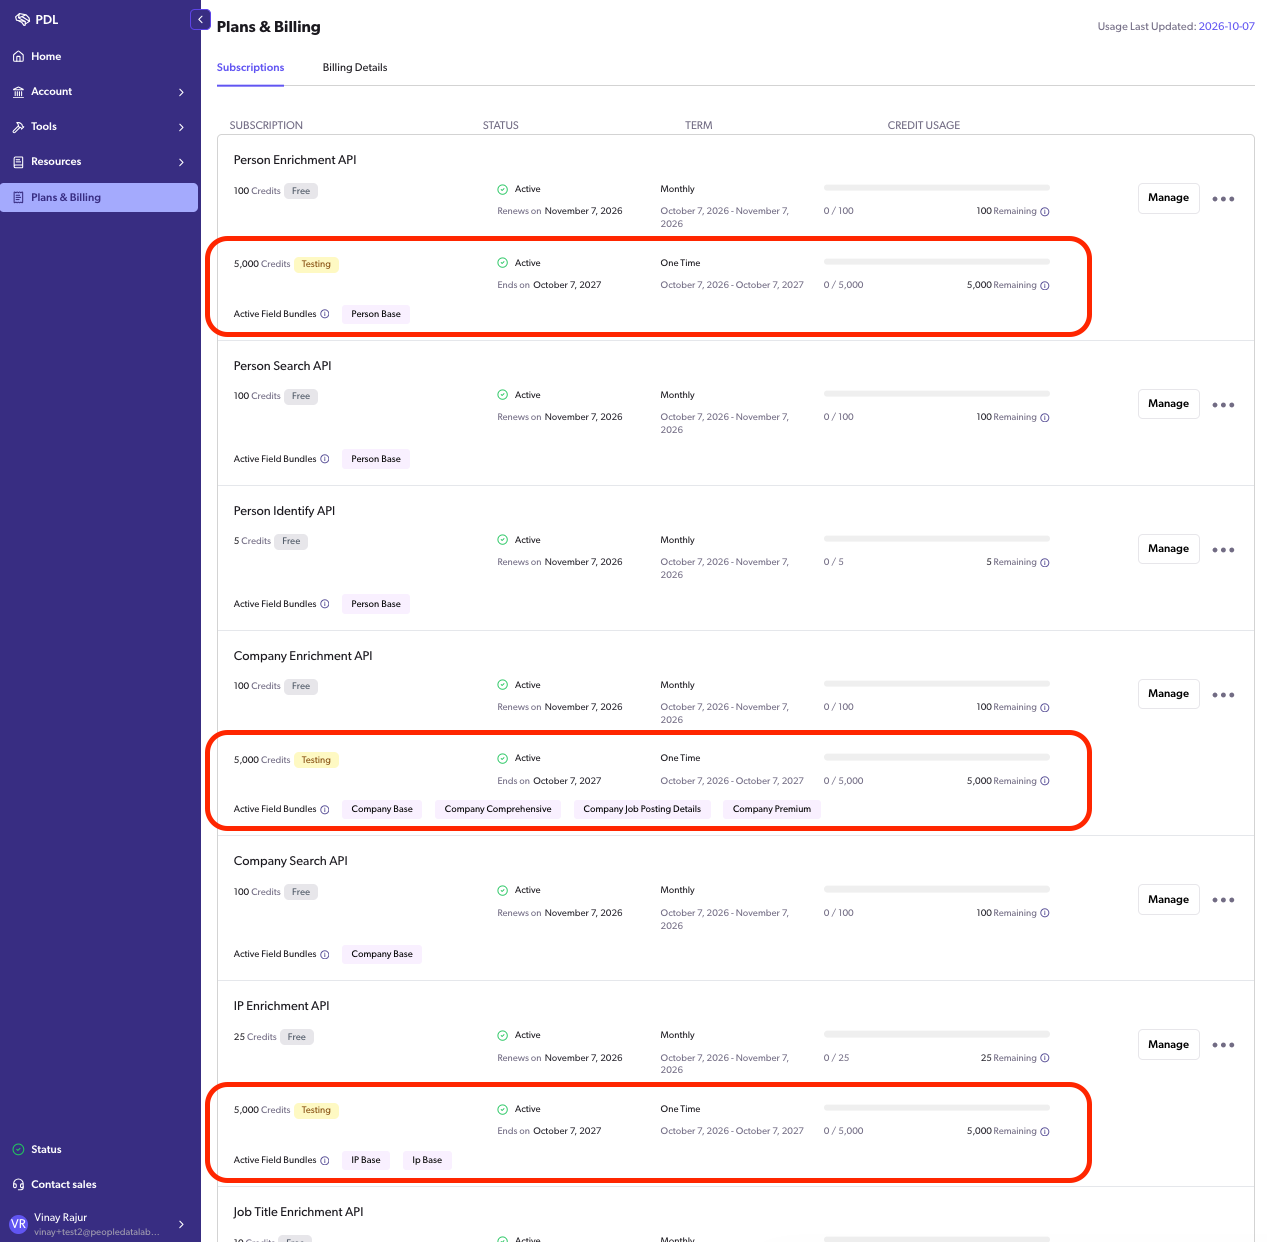The image size is (1267, 1242).
Task: Click the Resources document icon
Action: coord(18,162)
